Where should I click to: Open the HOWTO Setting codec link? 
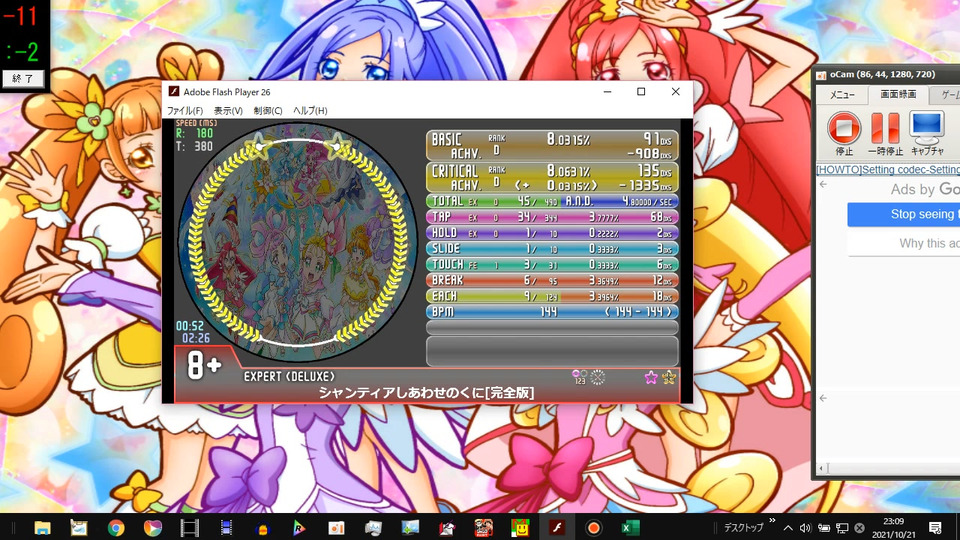pyautogui.click(x=888, y=170)
